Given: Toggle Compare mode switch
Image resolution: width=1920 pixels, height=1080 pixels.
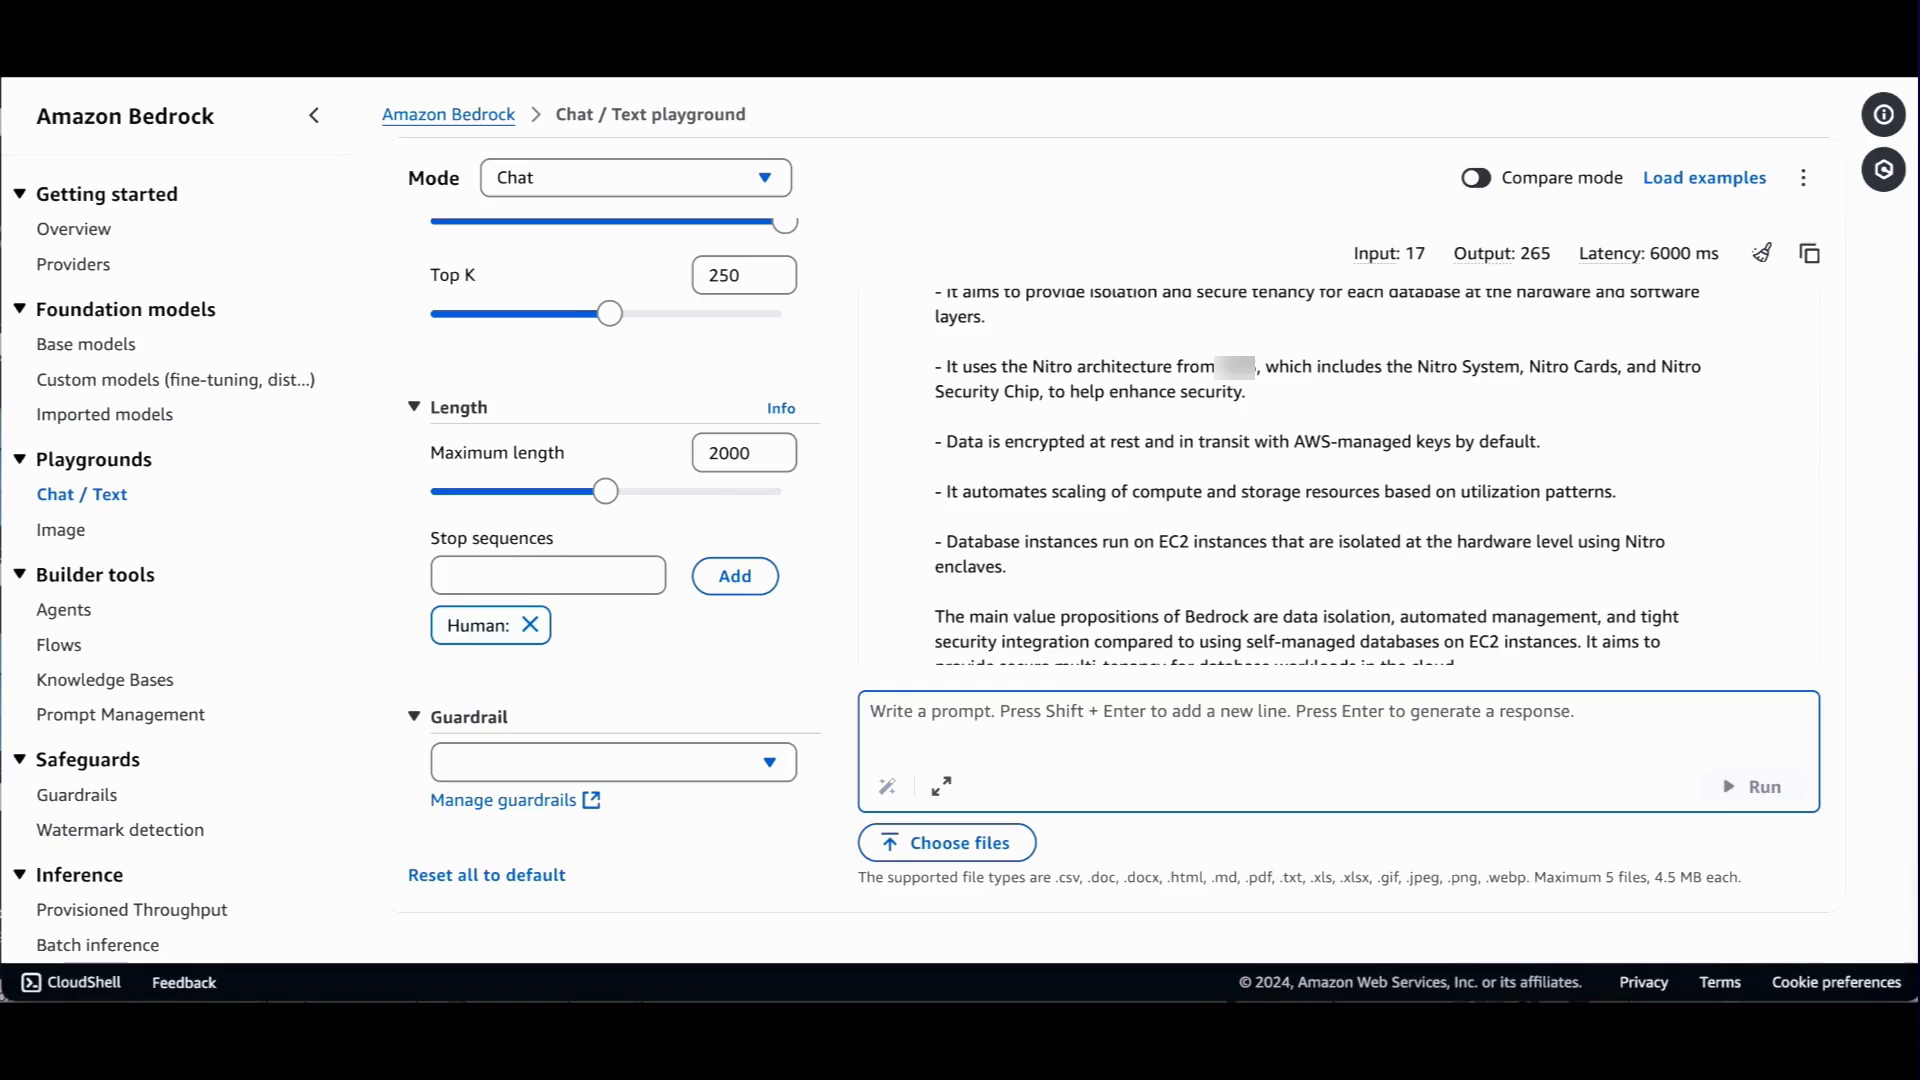Looking at the screenshot, I should (1475, 178).
